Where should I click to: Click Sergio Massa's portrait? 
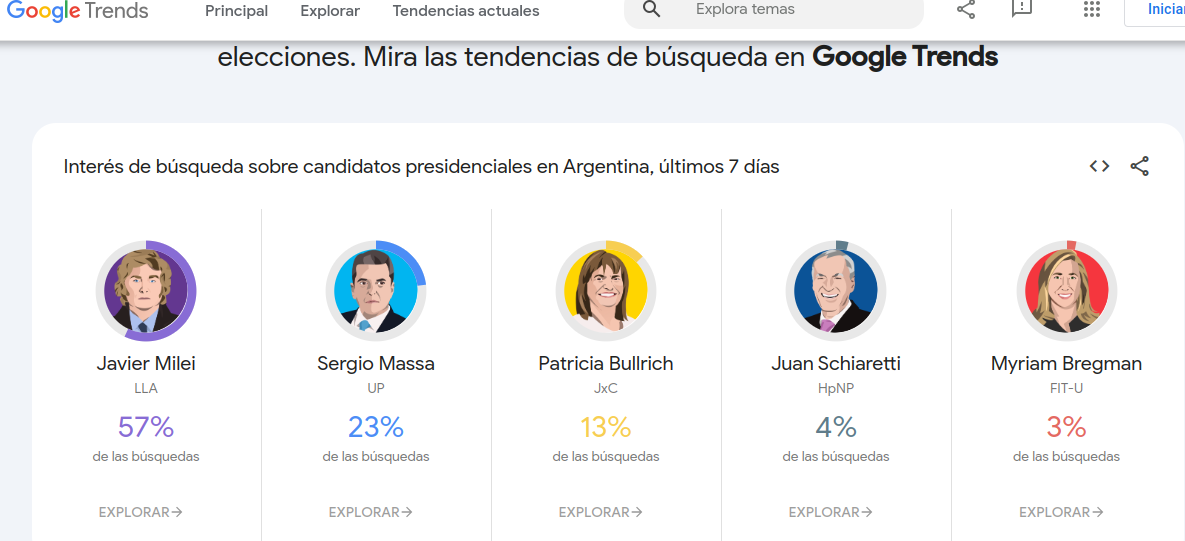point(376,291)
